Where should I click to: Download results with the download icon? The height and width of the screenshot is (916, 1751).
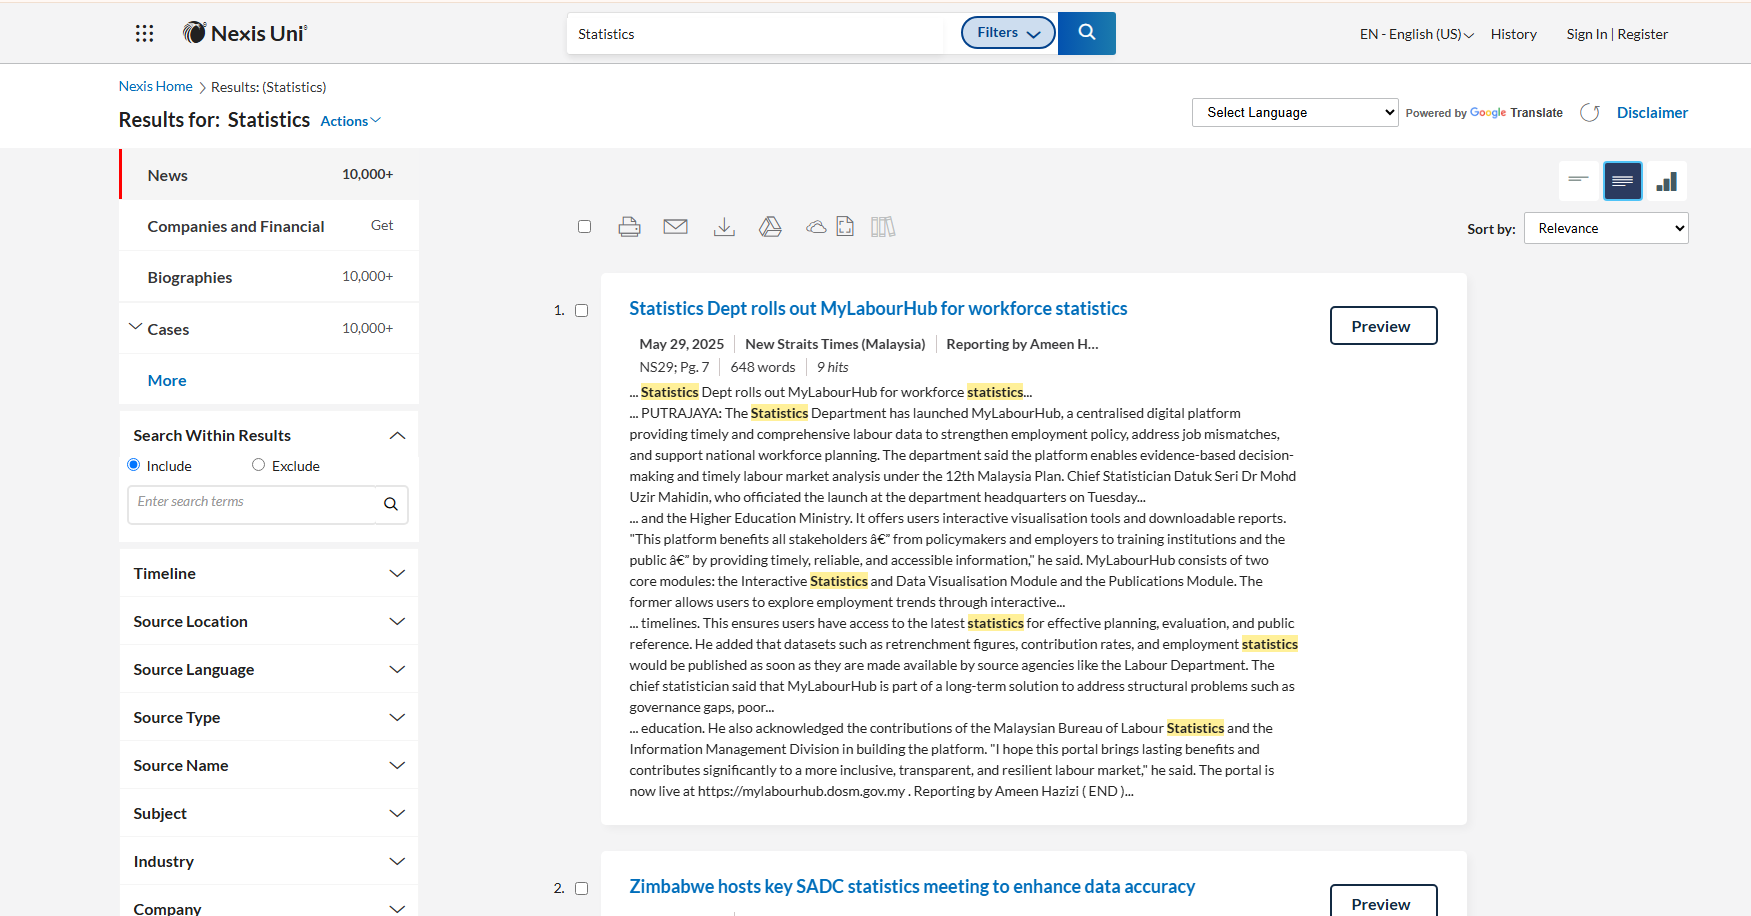click(x=724, y=227)
